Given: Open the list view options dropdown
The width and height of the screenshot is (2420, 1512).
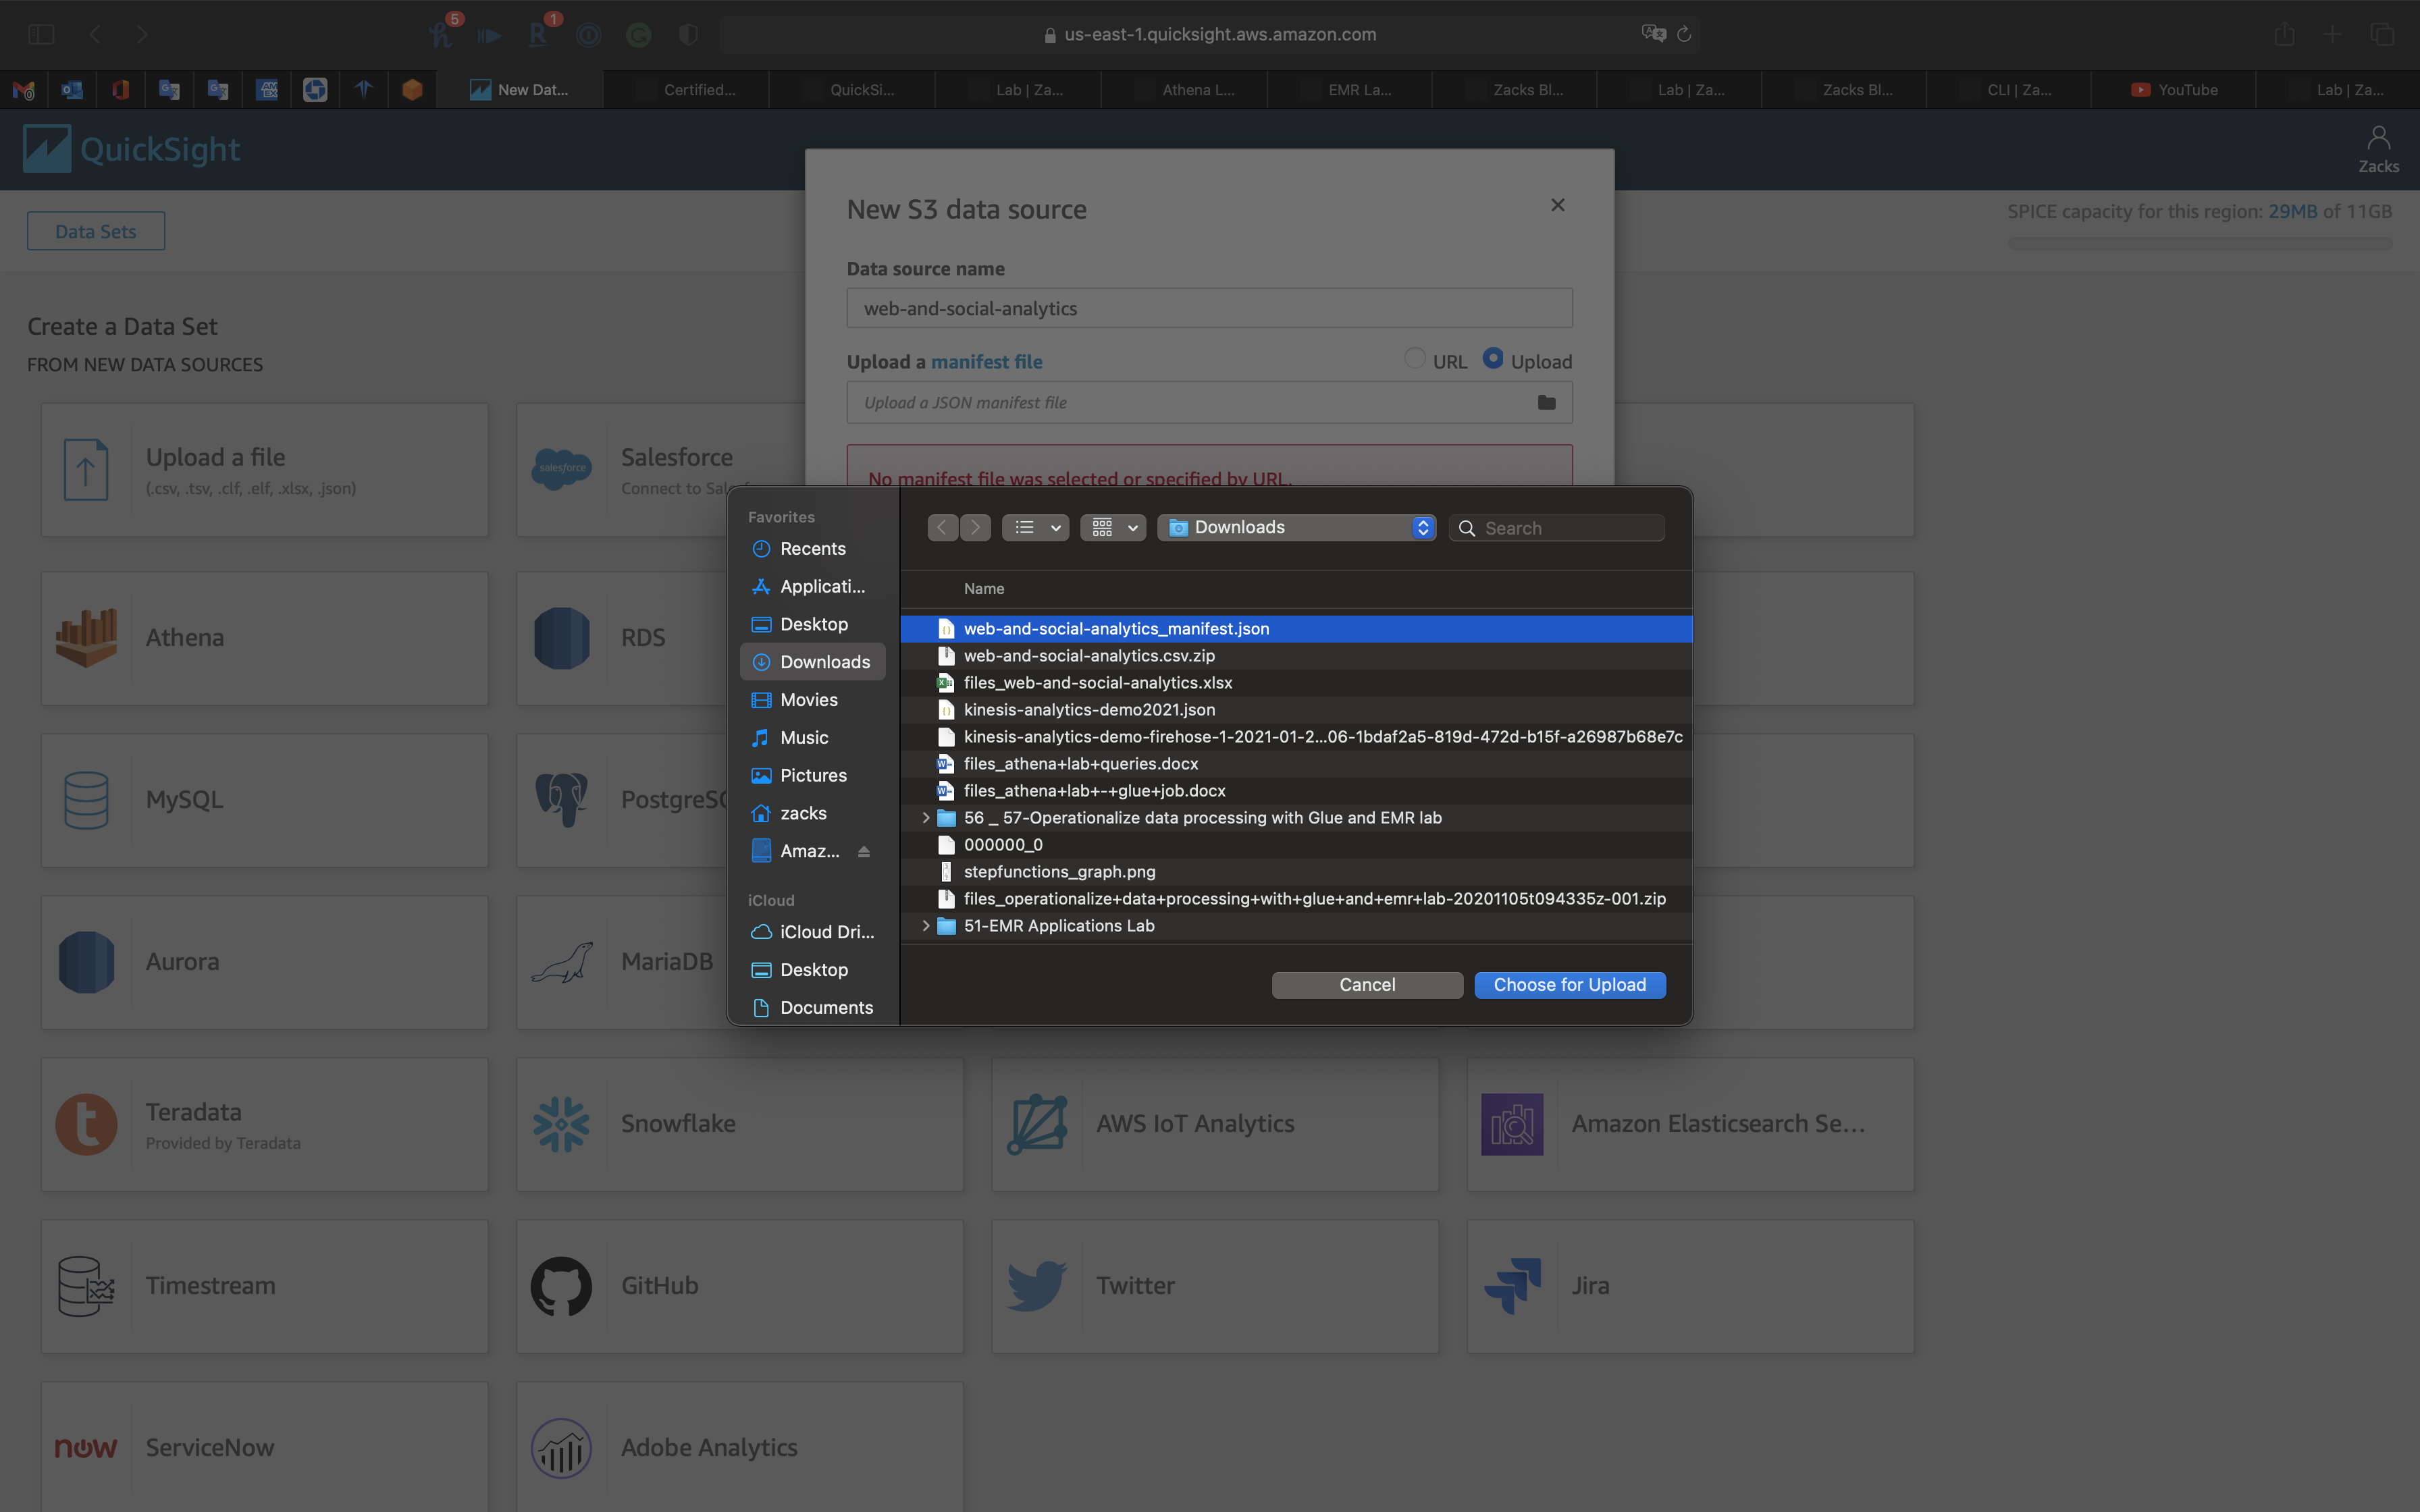Looking at the screenshot, I should pos(1036,527).
